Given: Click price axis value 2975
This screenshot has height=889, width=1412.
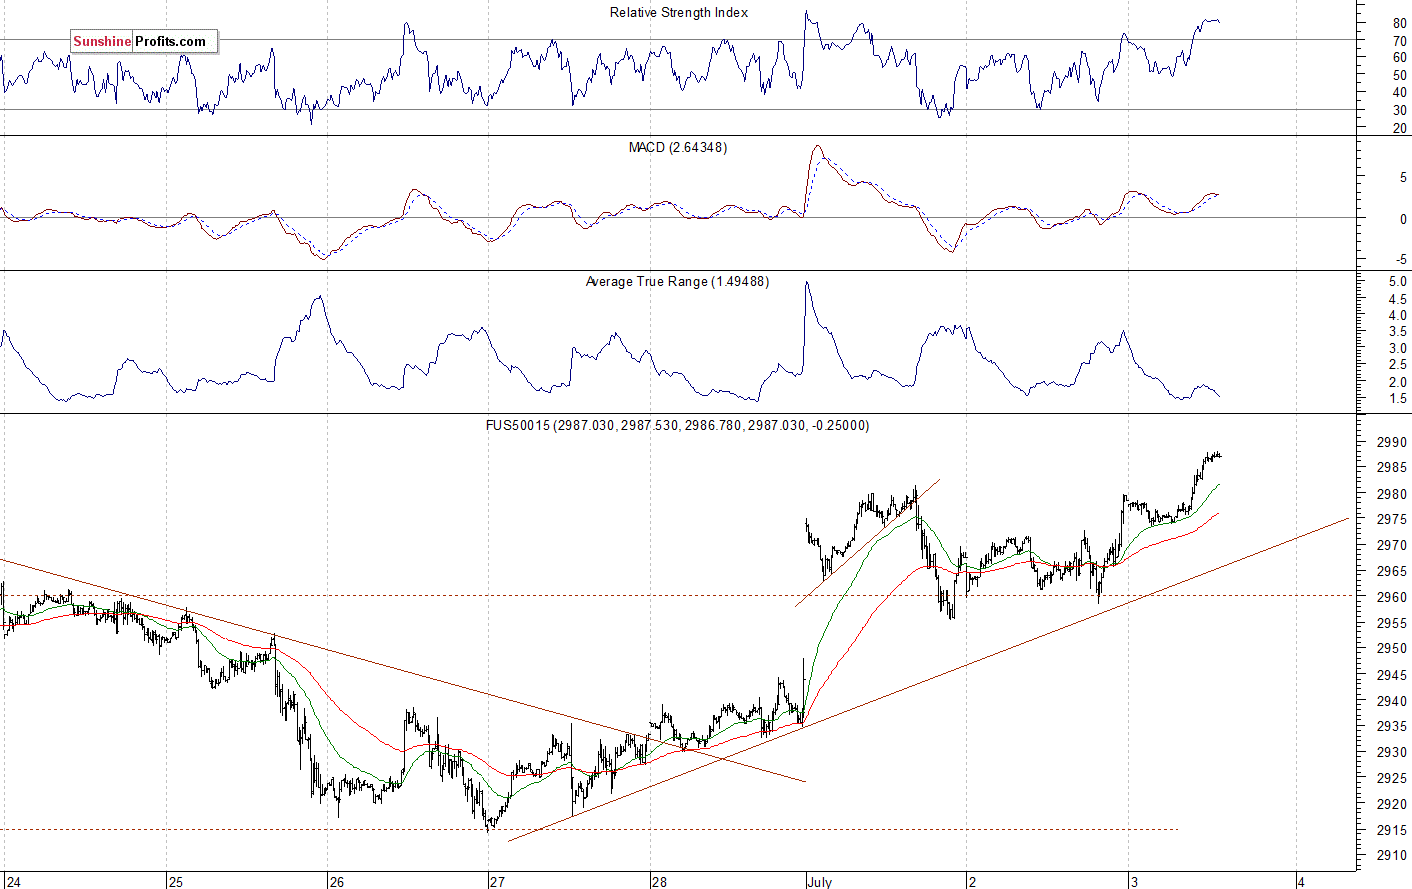Looking at the screenshot, I should (1393, 520).
